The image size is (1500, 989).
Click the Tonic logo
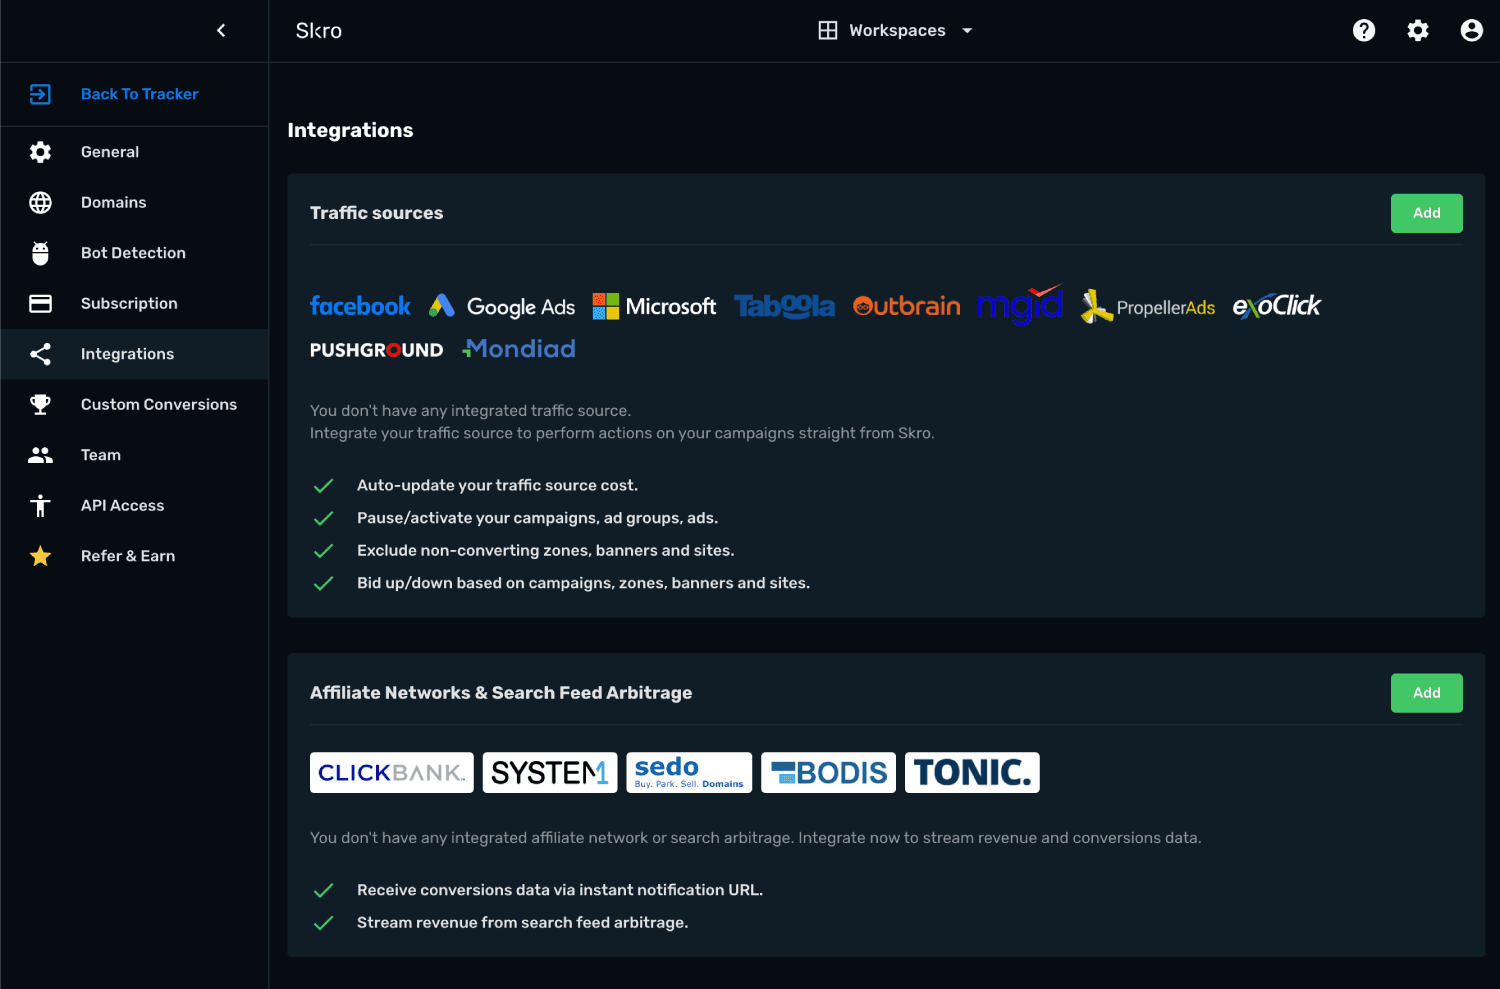tap(972, 773)
